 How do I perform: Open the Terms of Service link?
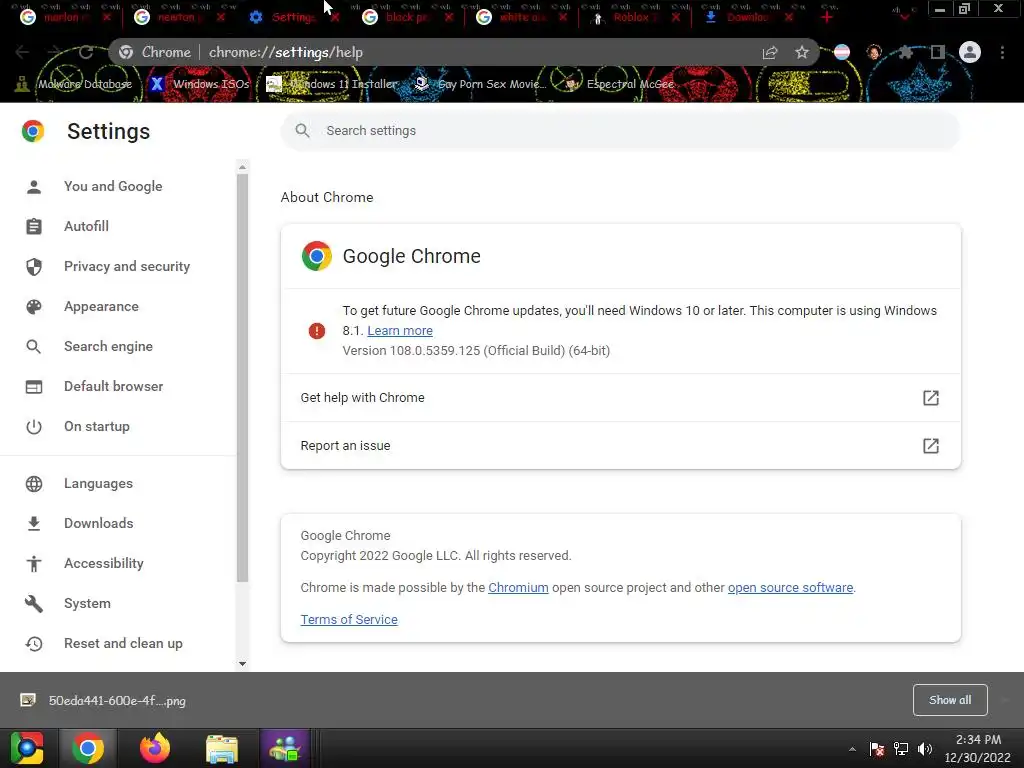349,619
